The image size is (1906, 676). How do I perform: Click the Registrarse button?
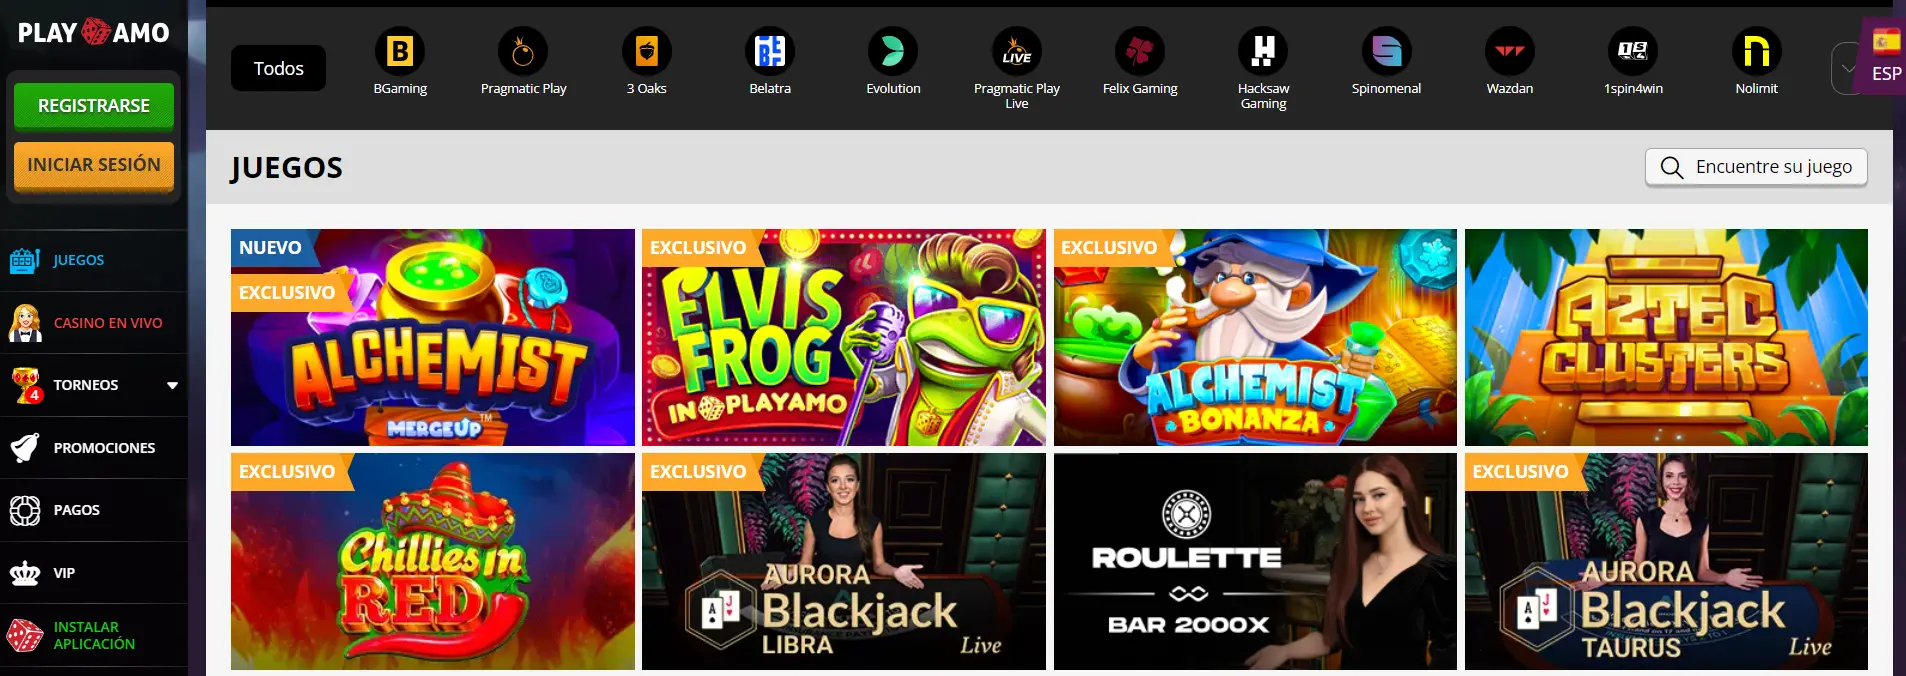pos(94,106)
